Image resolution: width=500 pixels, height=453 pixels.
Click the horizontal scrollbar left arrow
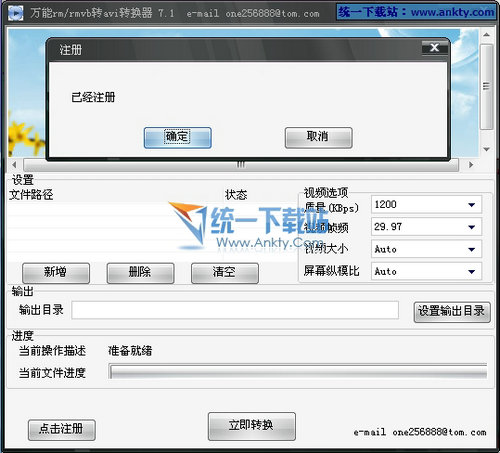(x=14, y=165)
